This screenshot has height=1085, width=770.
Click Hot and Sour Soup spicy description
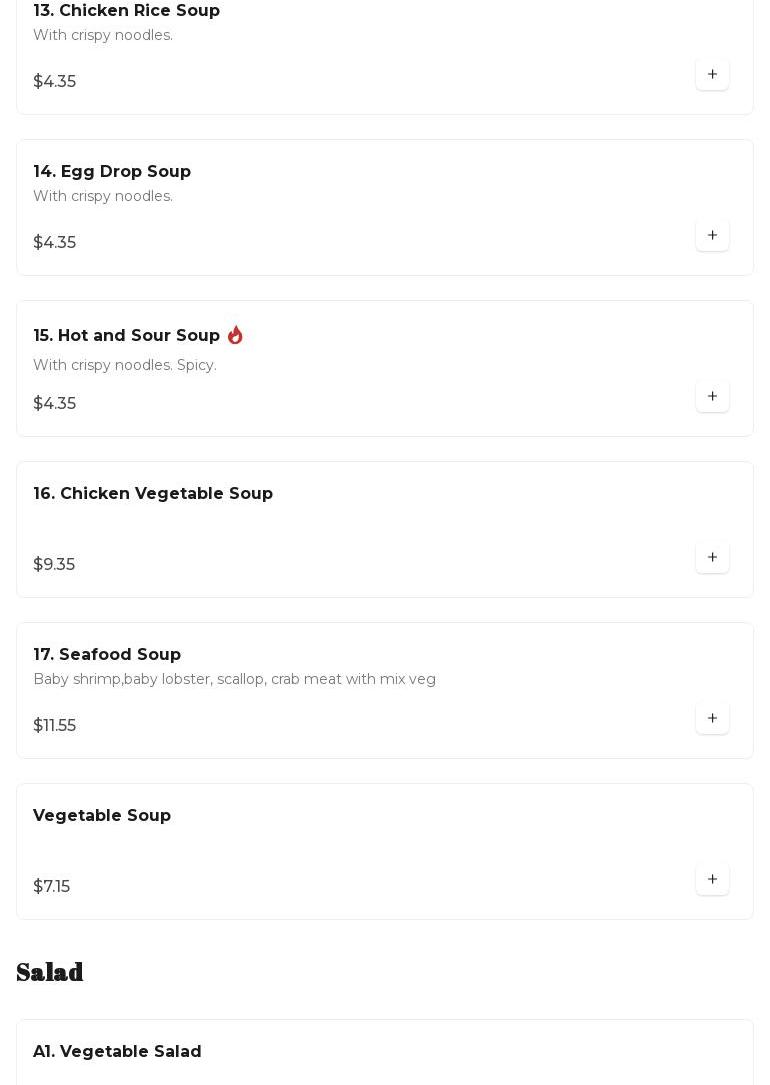(x=125, y=365)
